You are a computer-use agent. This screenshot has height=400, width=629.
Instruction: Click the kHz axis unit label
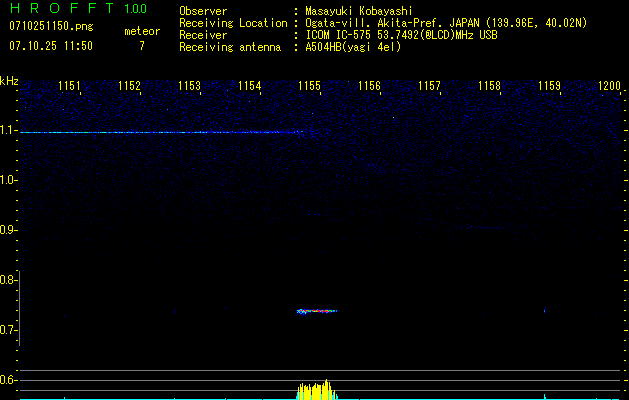click(x=9, y=81)
